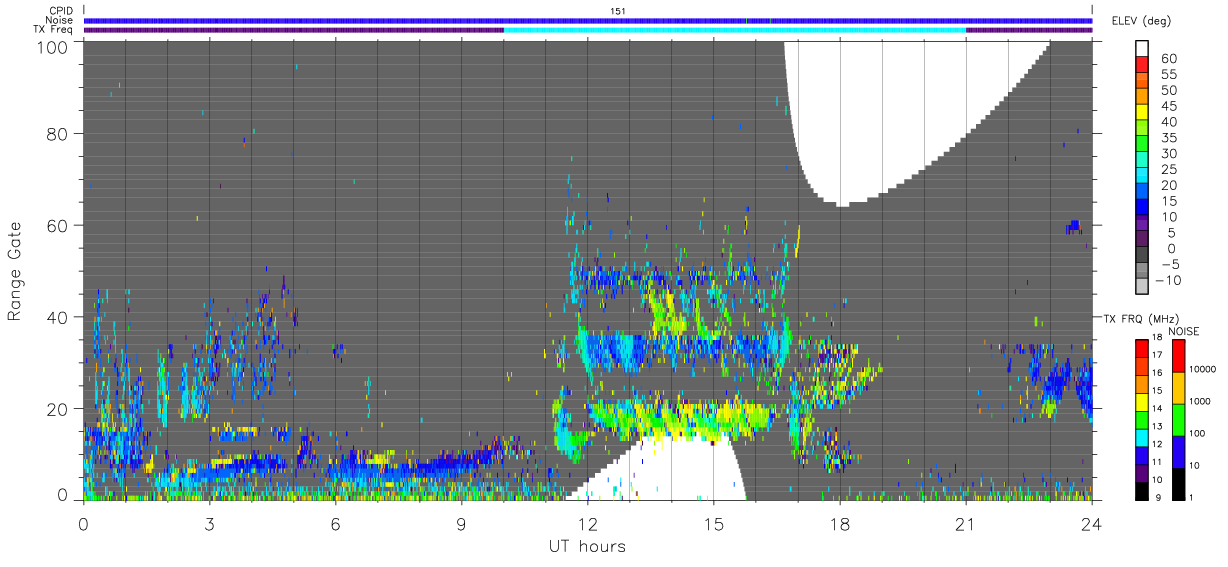The width and height of the screenshot is (1228, 567).
Task: Pick the yellow TX FRQ swatch between 14 and 15
Action: coord(1144,401)
